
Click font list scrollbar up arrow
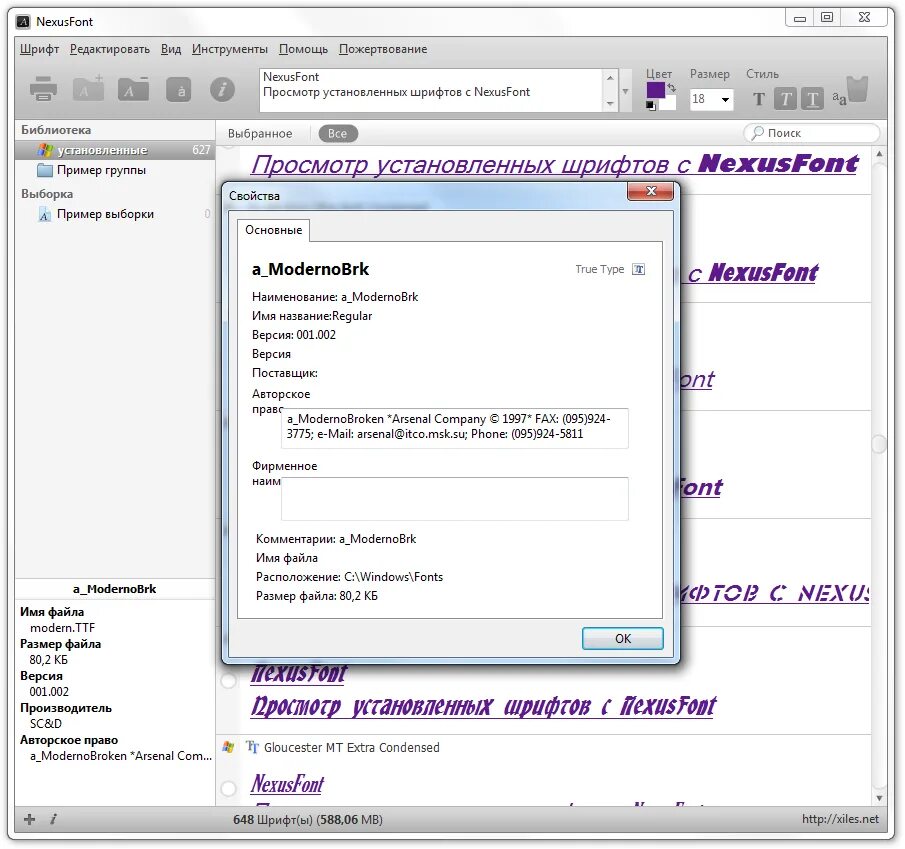pos(879,154)
